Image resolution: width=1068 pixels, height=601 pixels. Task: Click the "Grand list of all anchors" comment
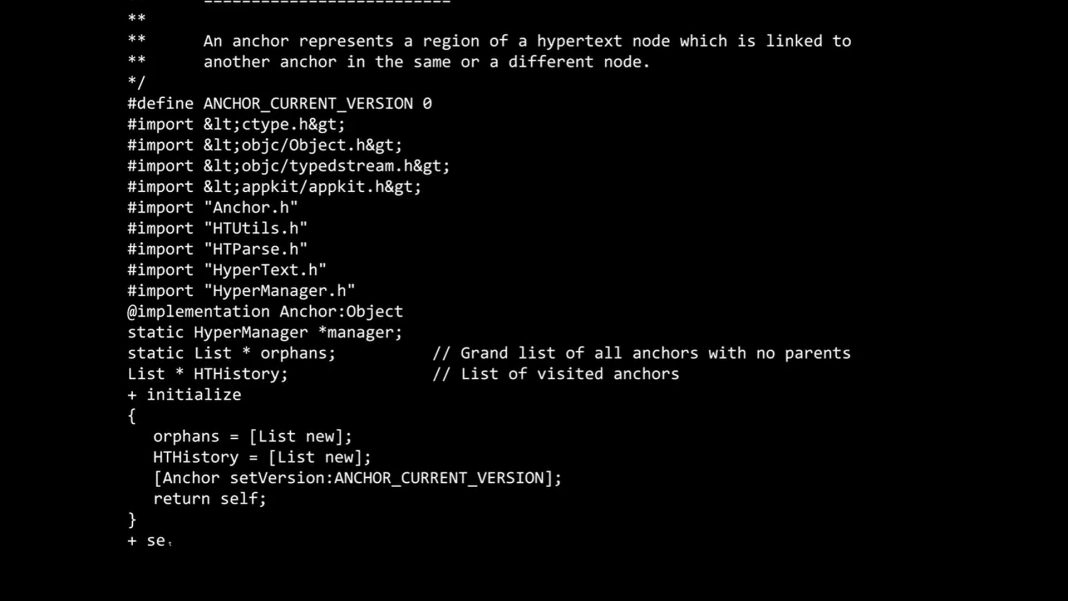click(641, 353)
